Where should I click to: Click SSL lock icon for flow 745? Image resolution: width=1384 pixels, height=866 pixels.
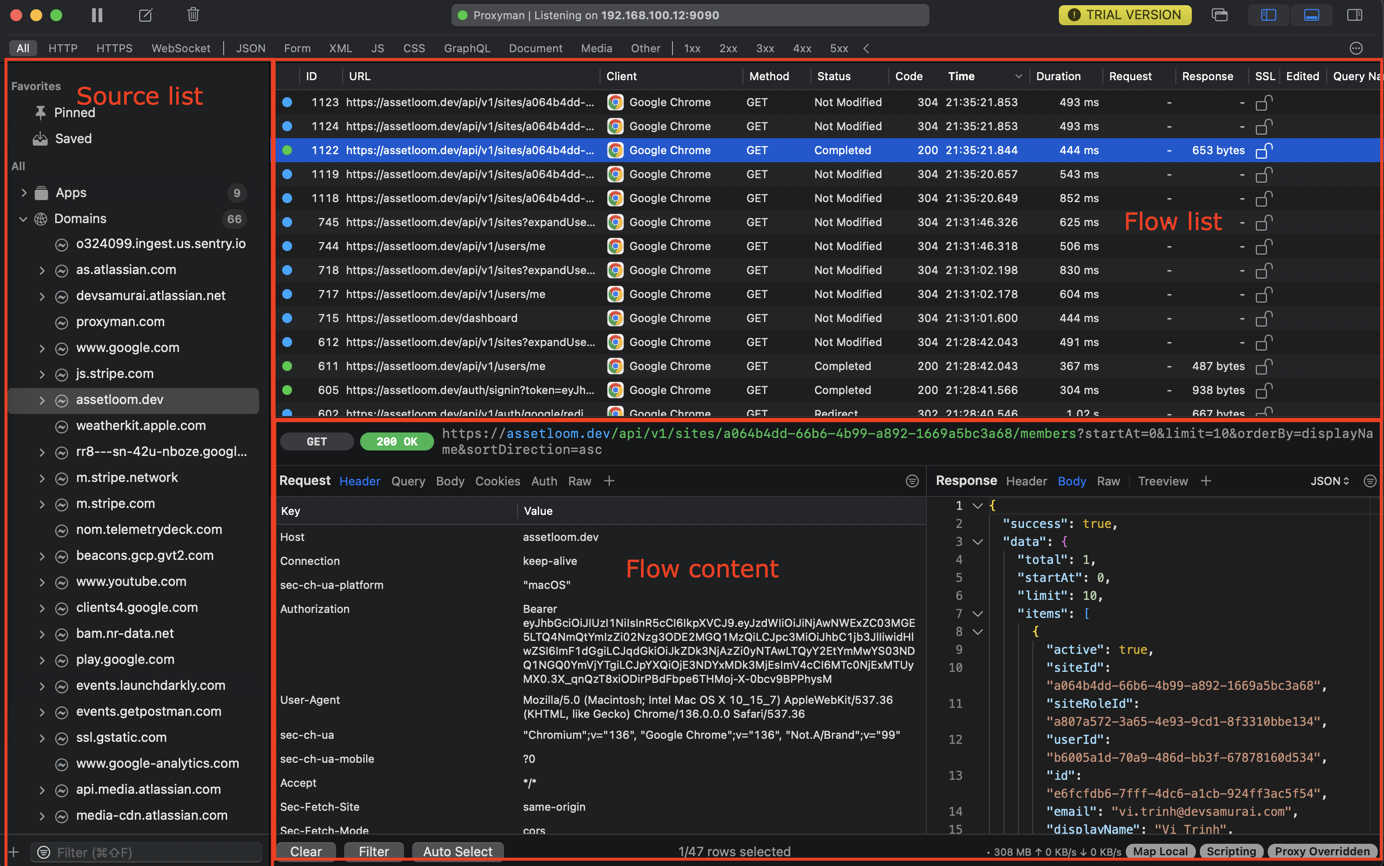tap(1264, 222)
